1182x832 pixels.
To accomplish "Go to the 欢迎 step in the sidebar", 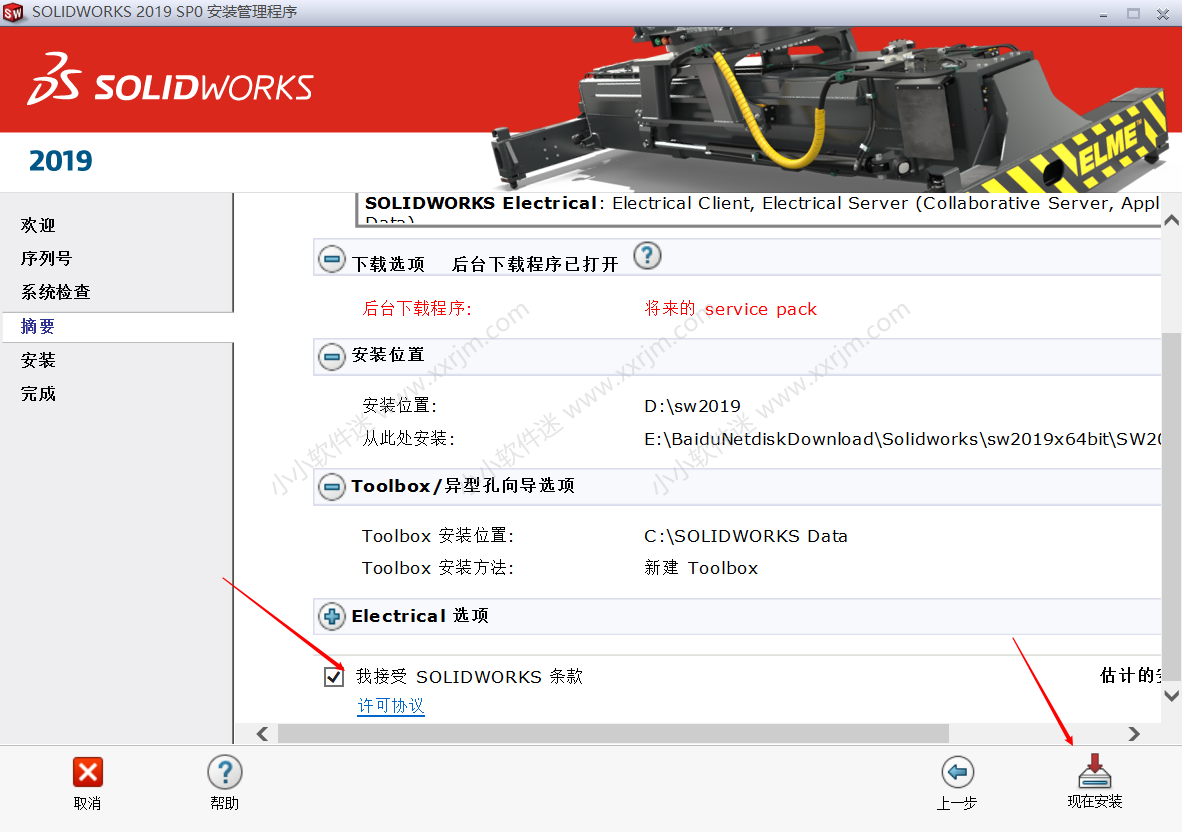I will click(38, 225).
